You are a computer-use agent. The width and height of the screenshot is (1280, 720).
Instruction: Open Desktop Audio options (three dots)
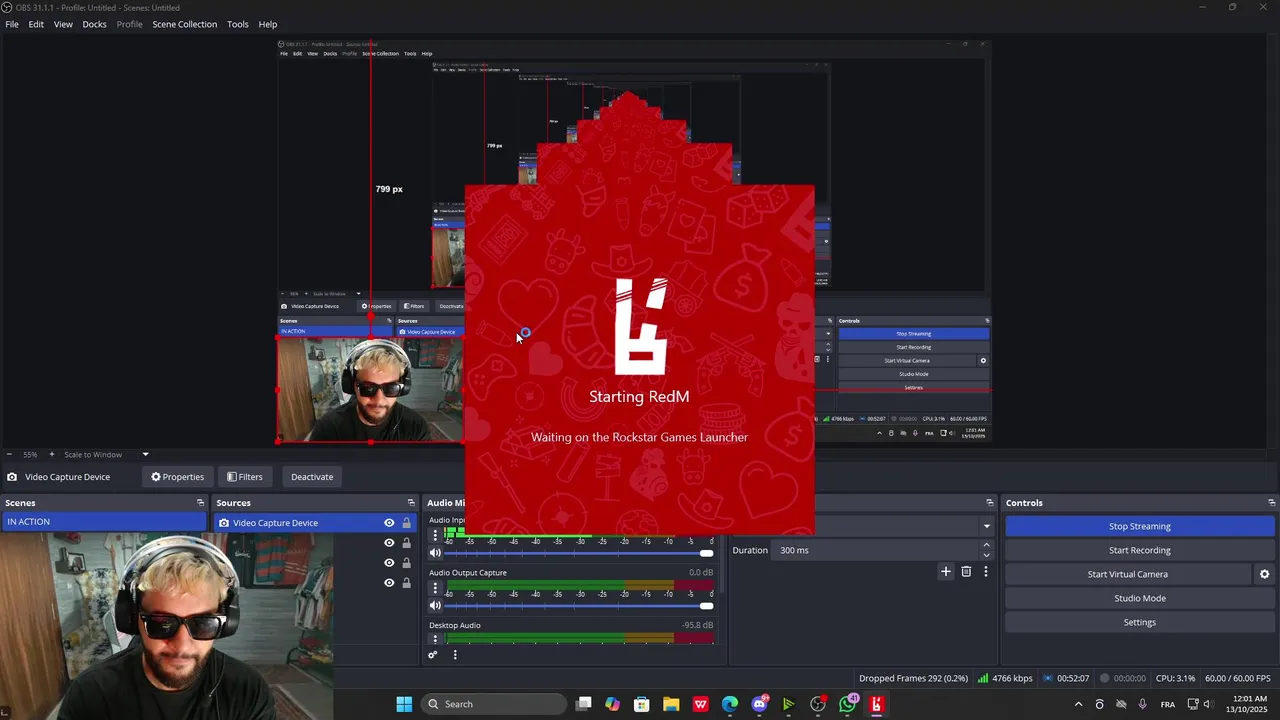tap(434, 638)
